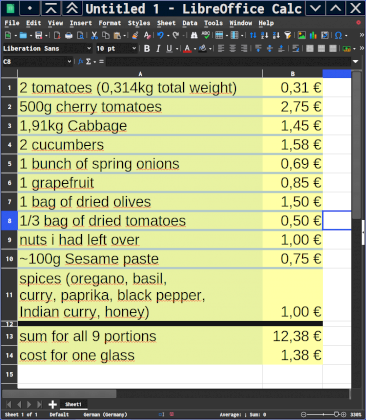Click the Insert Pivot Table icon
Image resolution: width=366 pixels, height=420 pixels.
pyautogui.click(x=325, y=35)
